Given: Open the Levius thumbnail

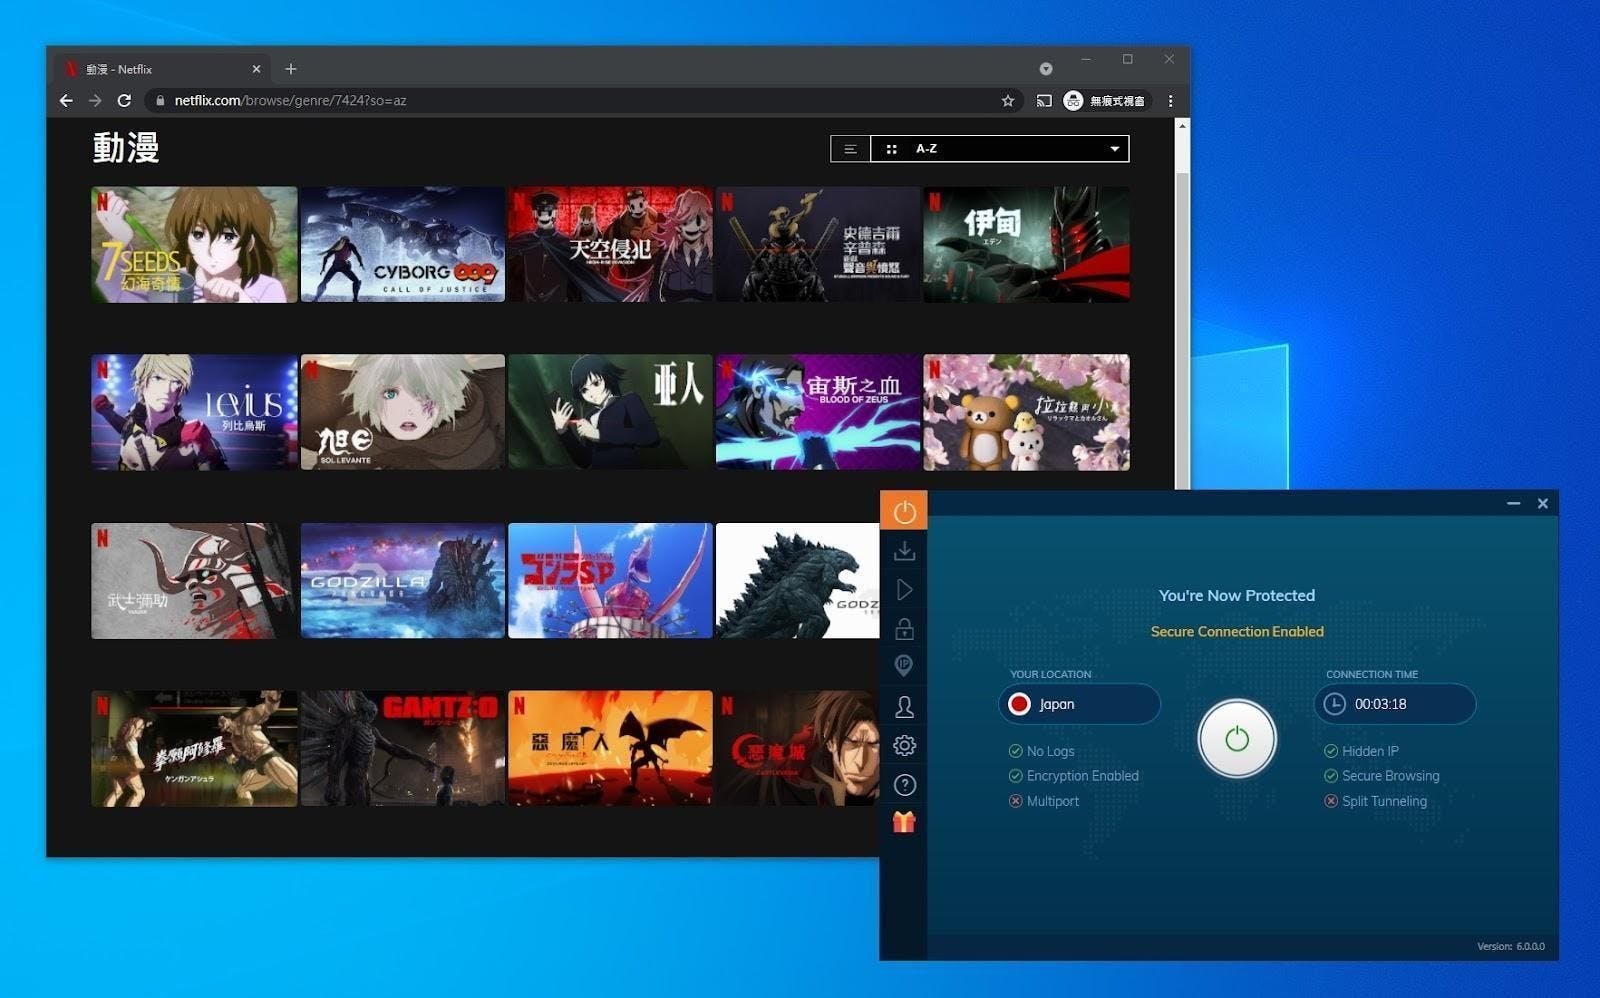Looking at the screenshot, I should [194, 412].
